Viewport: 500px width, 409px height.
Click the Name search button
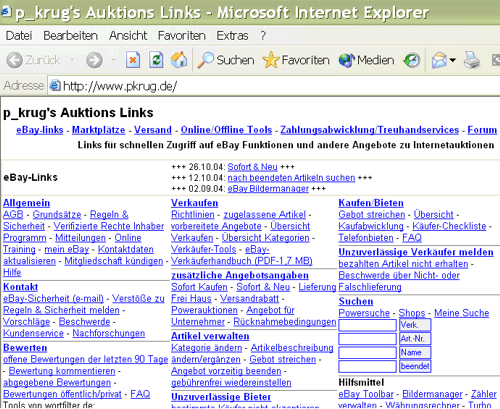pos(415,353)
